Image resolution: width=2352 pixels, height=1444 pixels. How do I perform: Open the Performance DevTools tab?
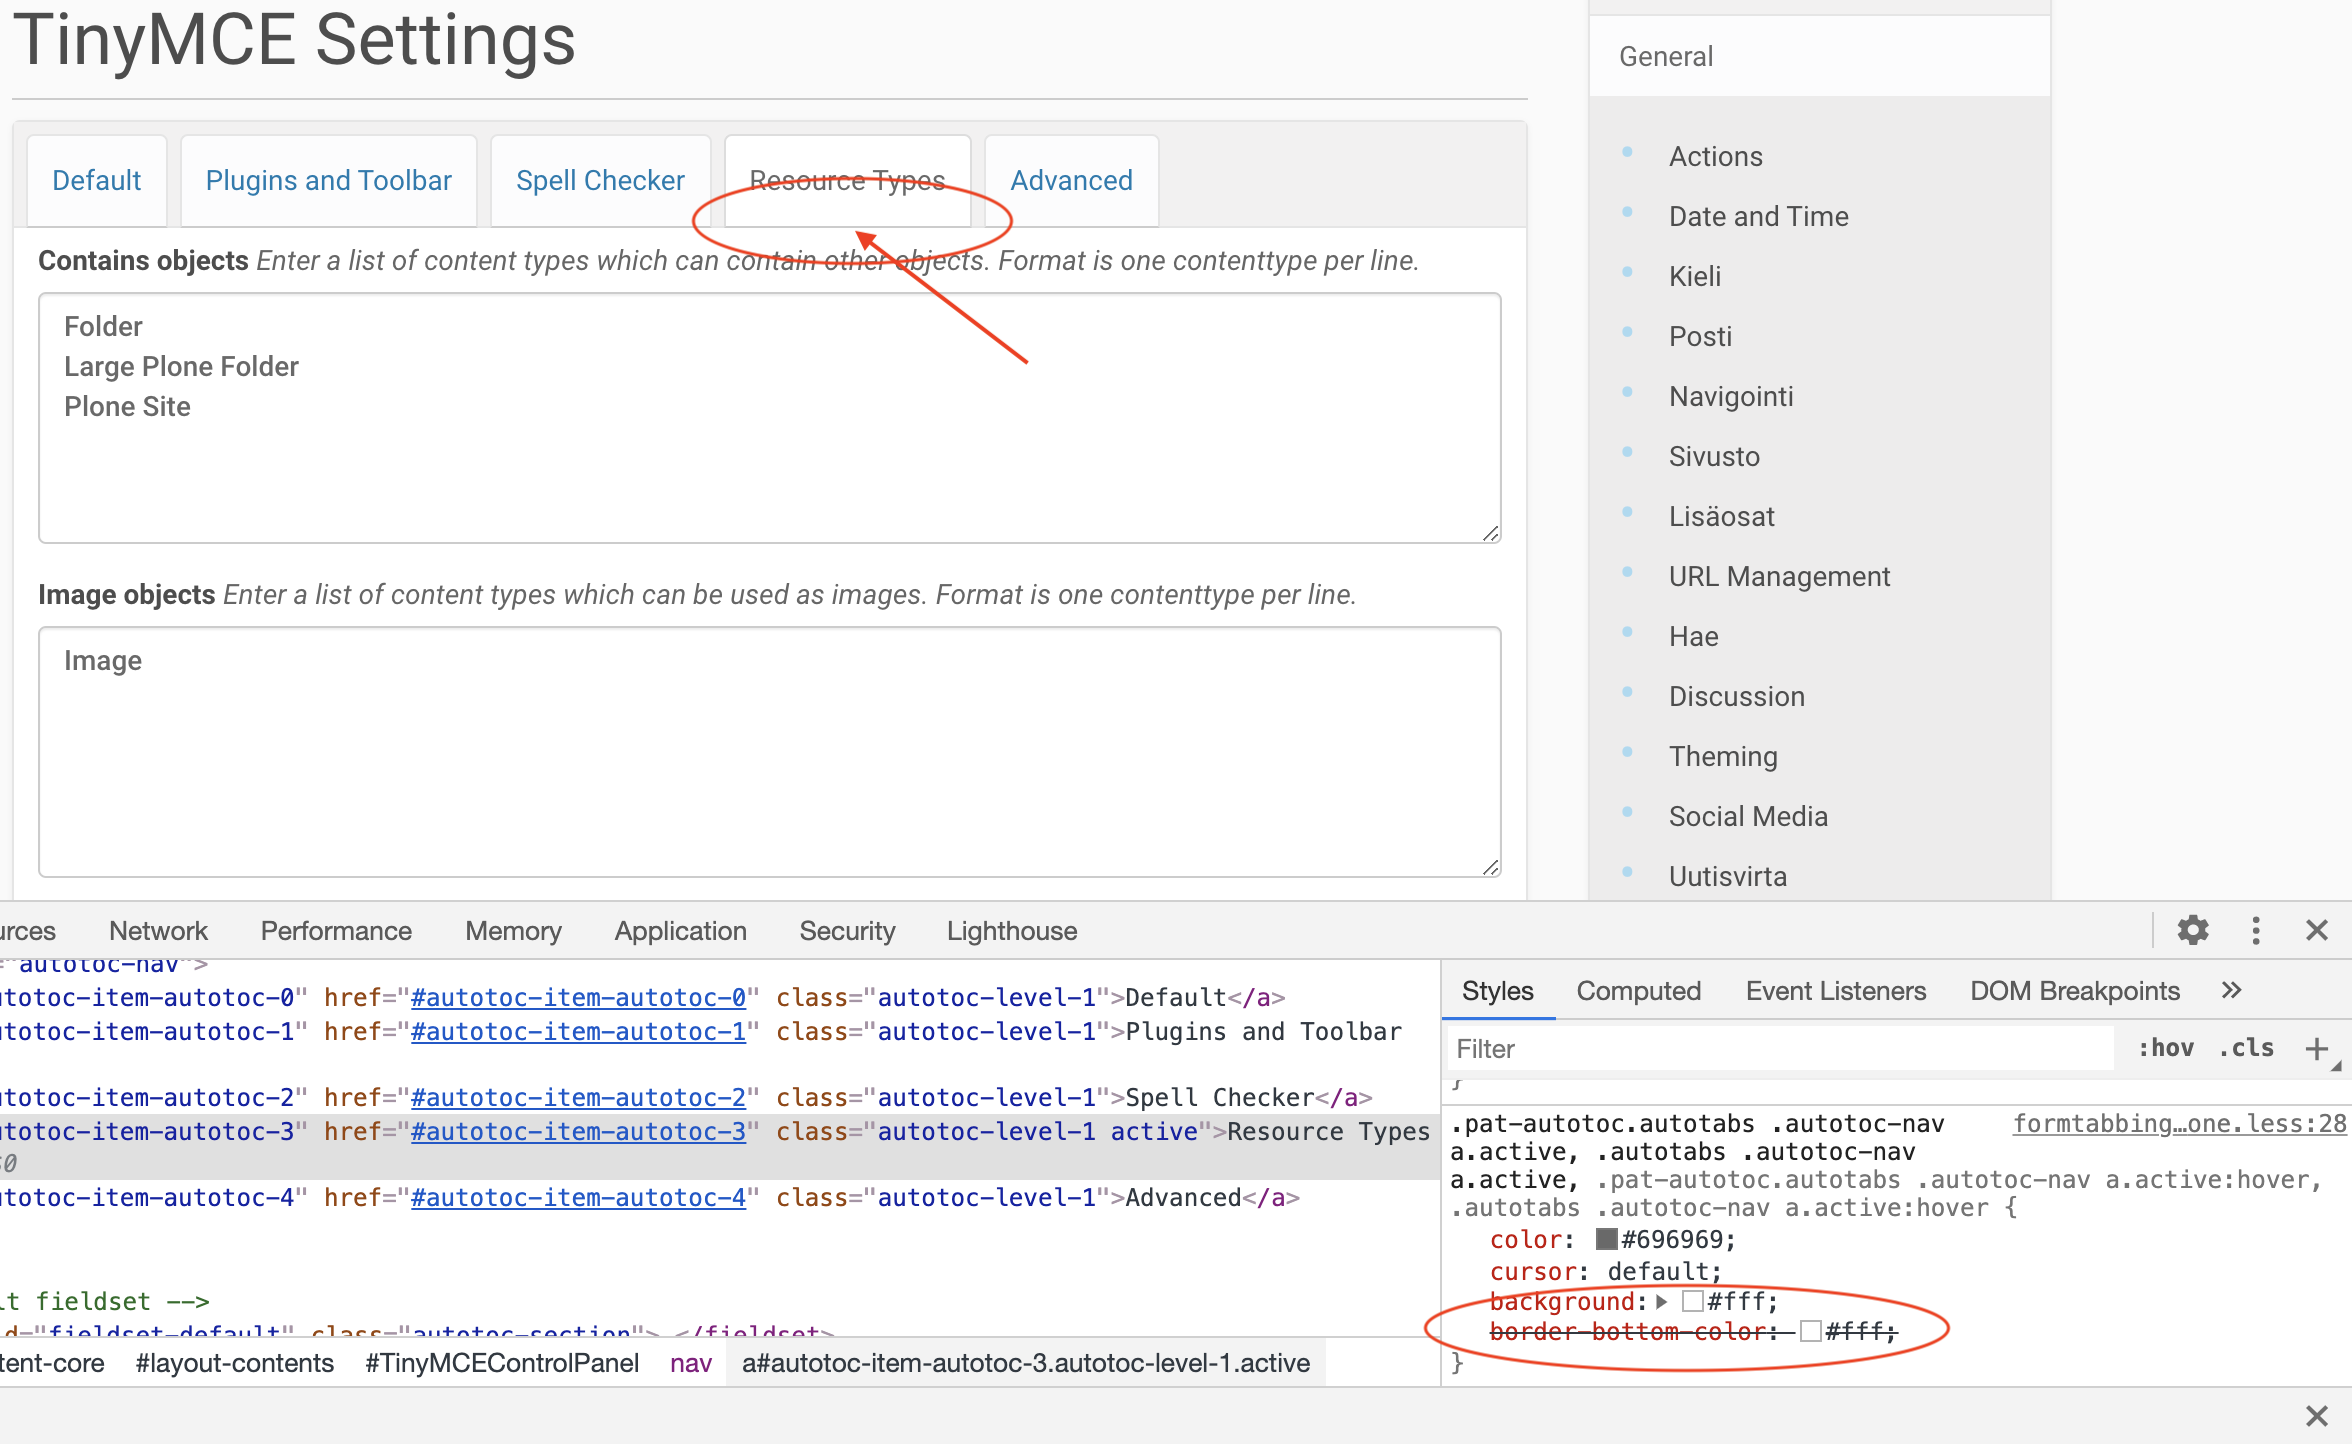pos(336,930)
